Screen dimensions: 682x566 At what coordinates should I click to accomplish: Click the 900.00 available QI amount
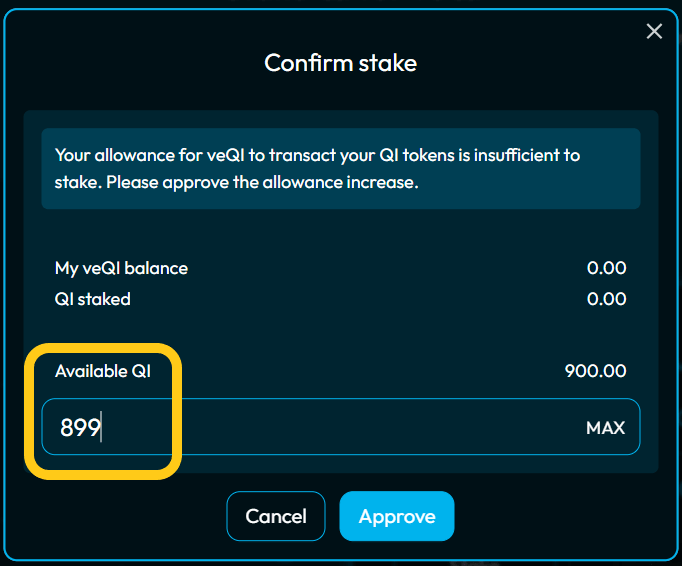click(595, 371)
